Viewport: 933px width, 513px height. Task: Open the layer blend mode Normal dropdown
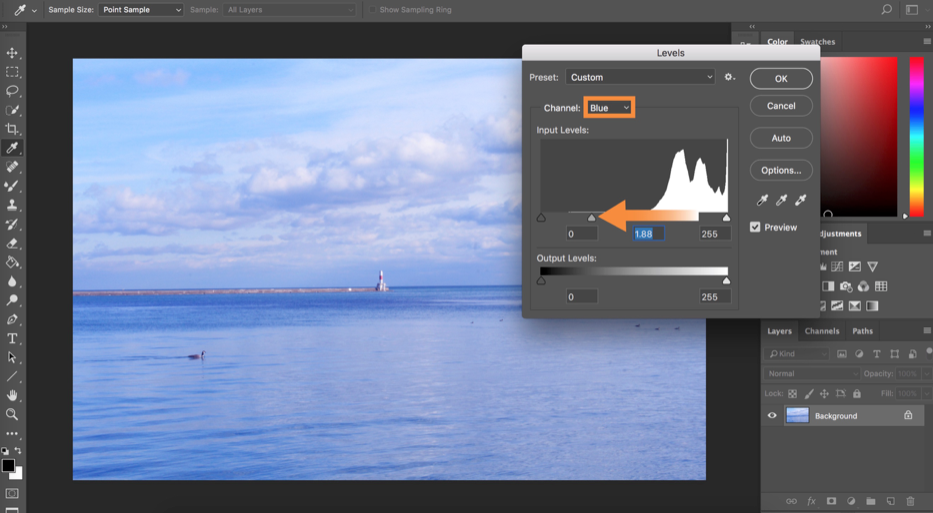(812, 374)
